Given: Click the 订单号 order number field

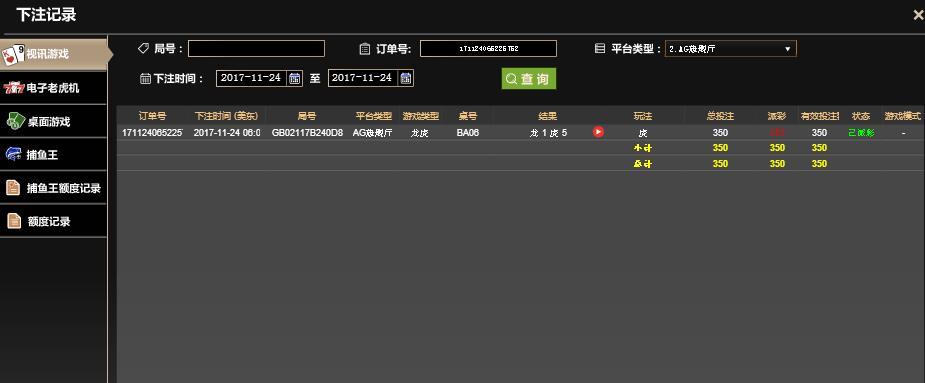Looking at the screenshot, I should click(488, 48).
